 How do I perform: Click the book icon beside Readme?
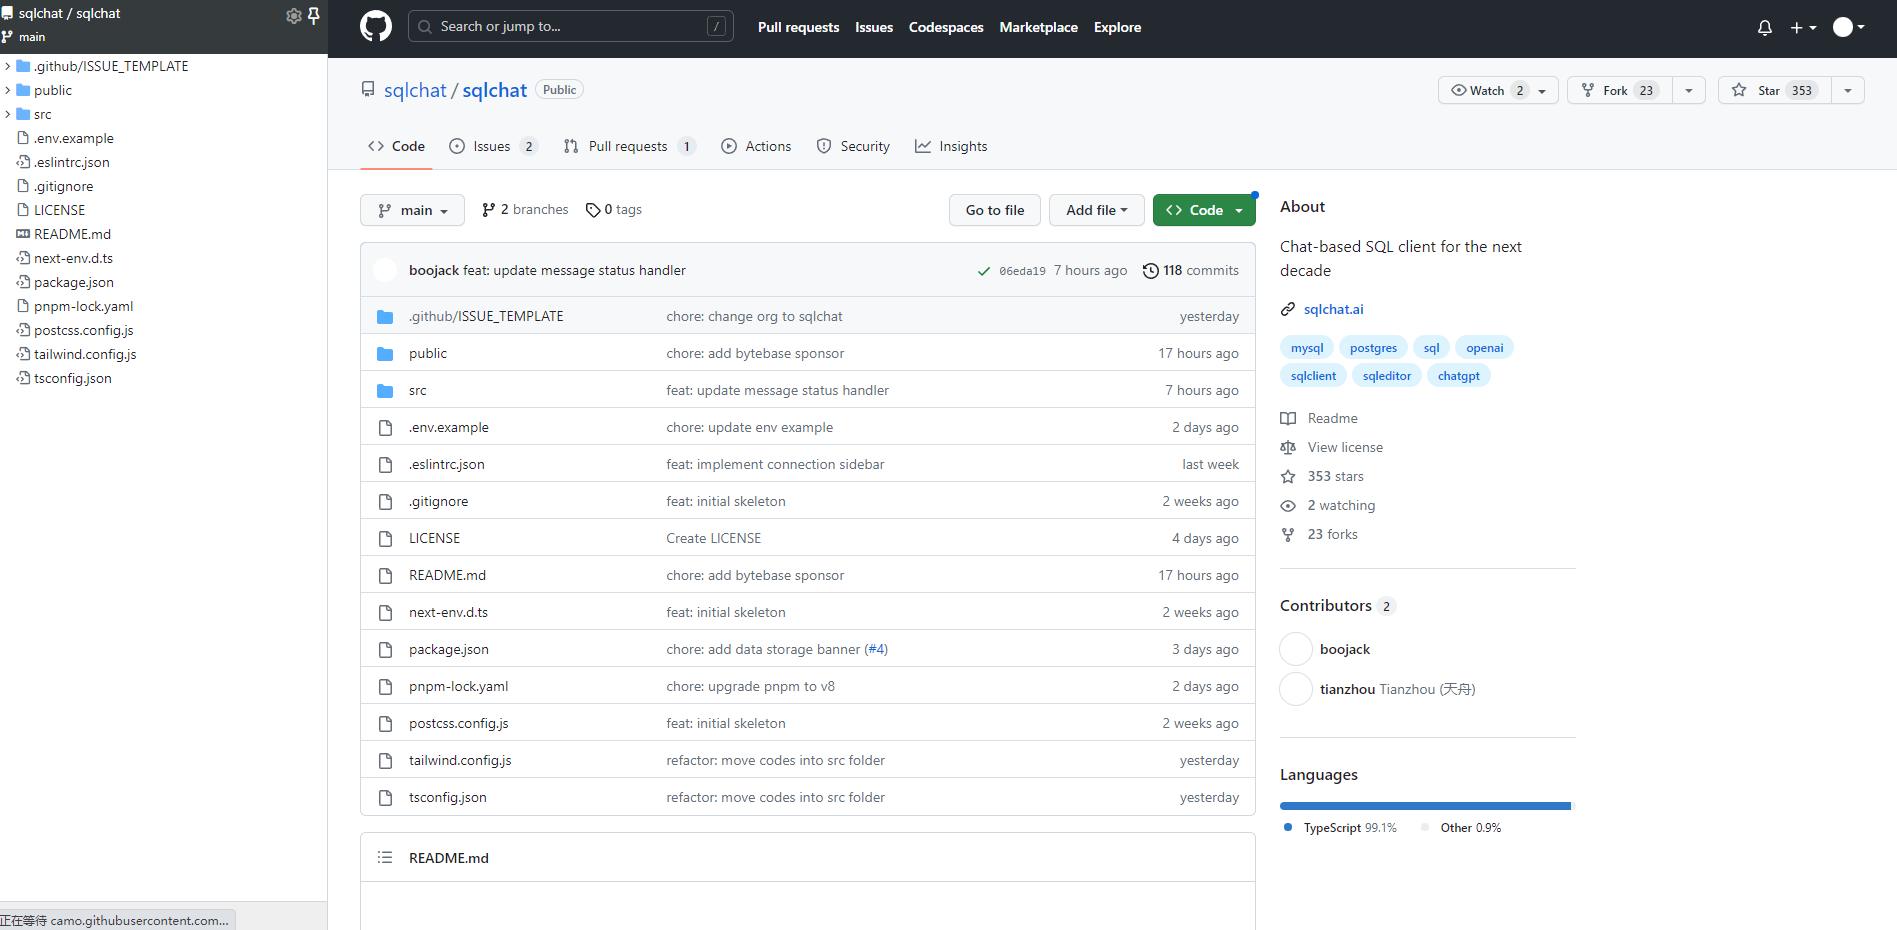tap(1288, 419)
